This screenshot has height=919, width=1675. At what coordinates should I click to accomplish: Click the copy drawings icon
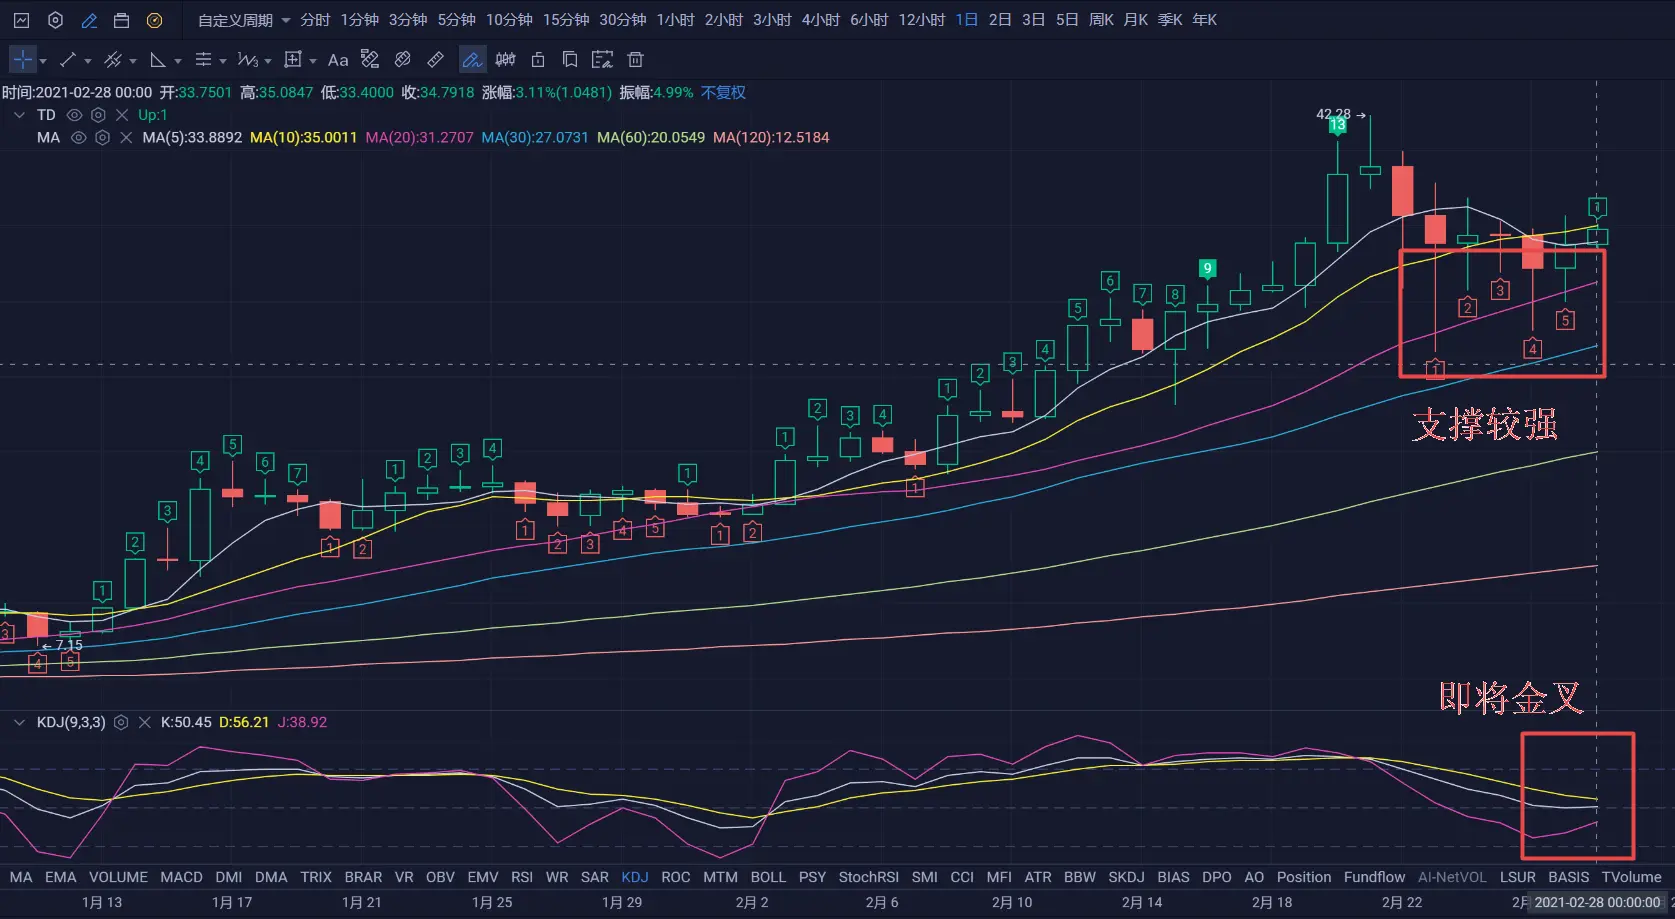[x=570, y=60]
